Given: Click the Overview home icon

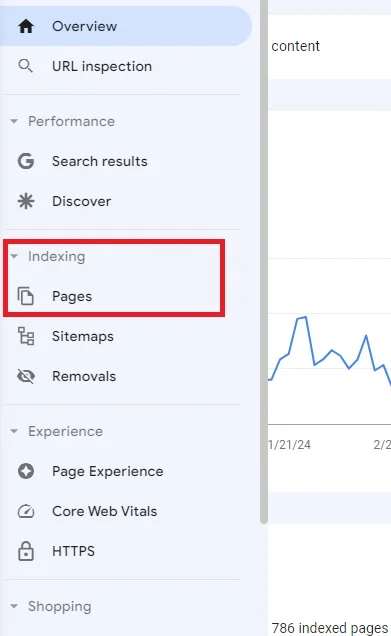Looking at the screenshot, I should coord(26,26).
